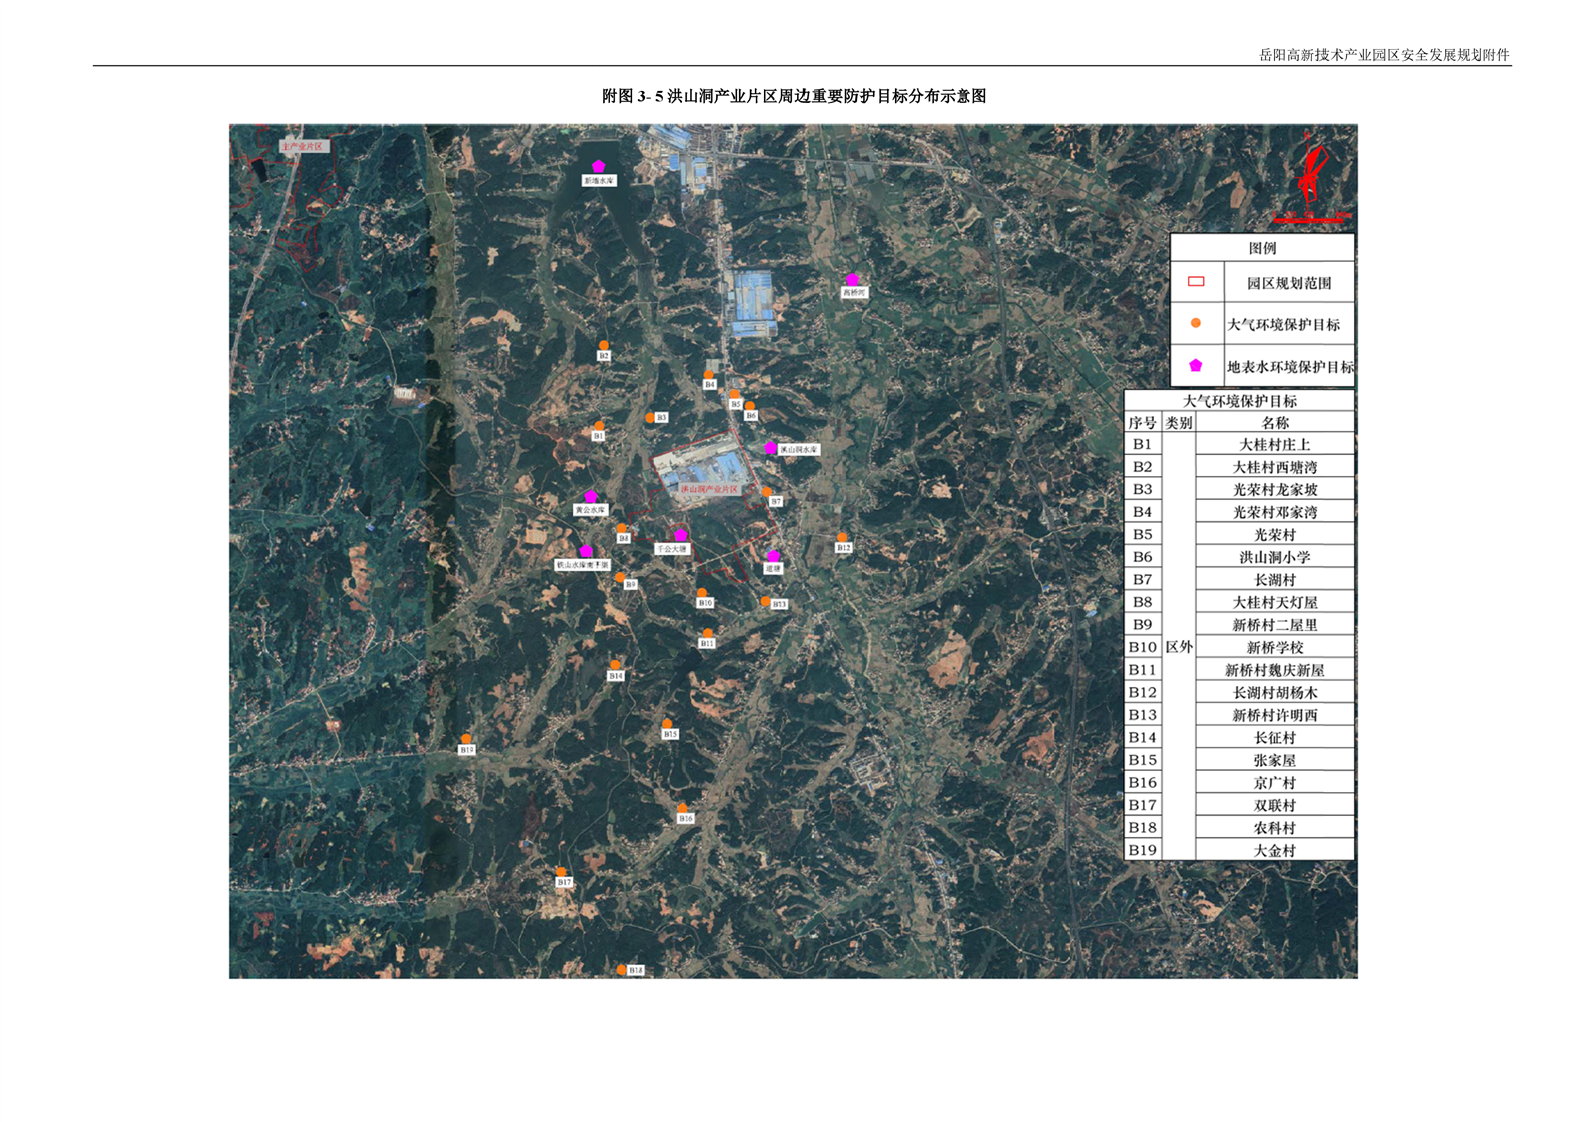The image size is (1587, 1122).
Task: Click the orange B15 map marker
Action: pos(667,724)
